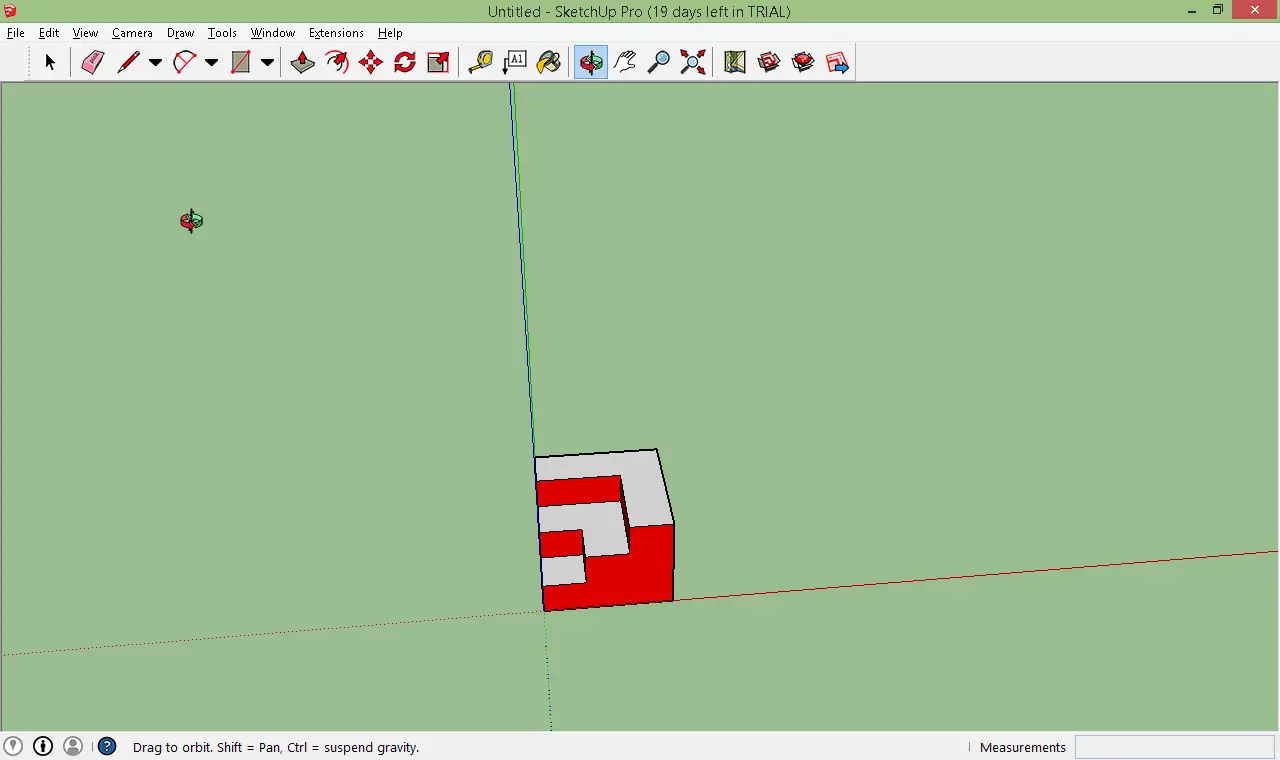The height and width of the screenshot is (760, 1280).
Task: Expand the Rectangle shape dropdown arrow
Action: [x=267, y=62]
